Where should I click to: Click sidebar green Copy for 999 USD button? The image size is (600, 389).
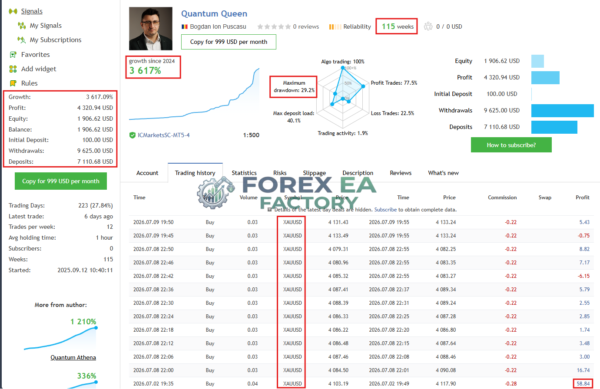pos(60,181)
